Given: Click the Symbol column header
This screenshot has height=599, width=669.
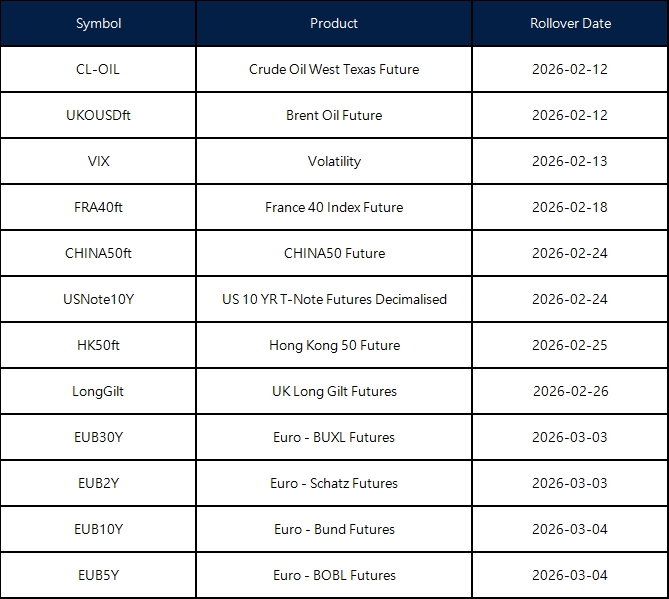Looking at the screenshot, I should click(x=98, y=23).
